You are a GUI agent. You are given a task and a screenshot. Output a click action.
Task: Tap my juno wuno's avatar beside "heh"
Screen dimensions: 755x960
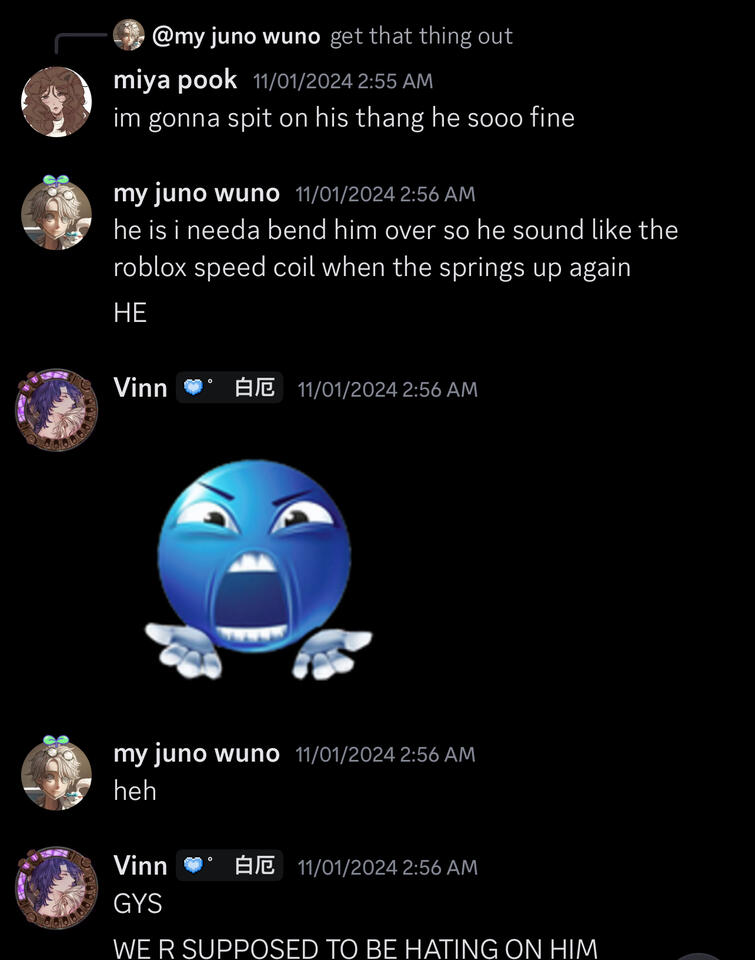56,773
